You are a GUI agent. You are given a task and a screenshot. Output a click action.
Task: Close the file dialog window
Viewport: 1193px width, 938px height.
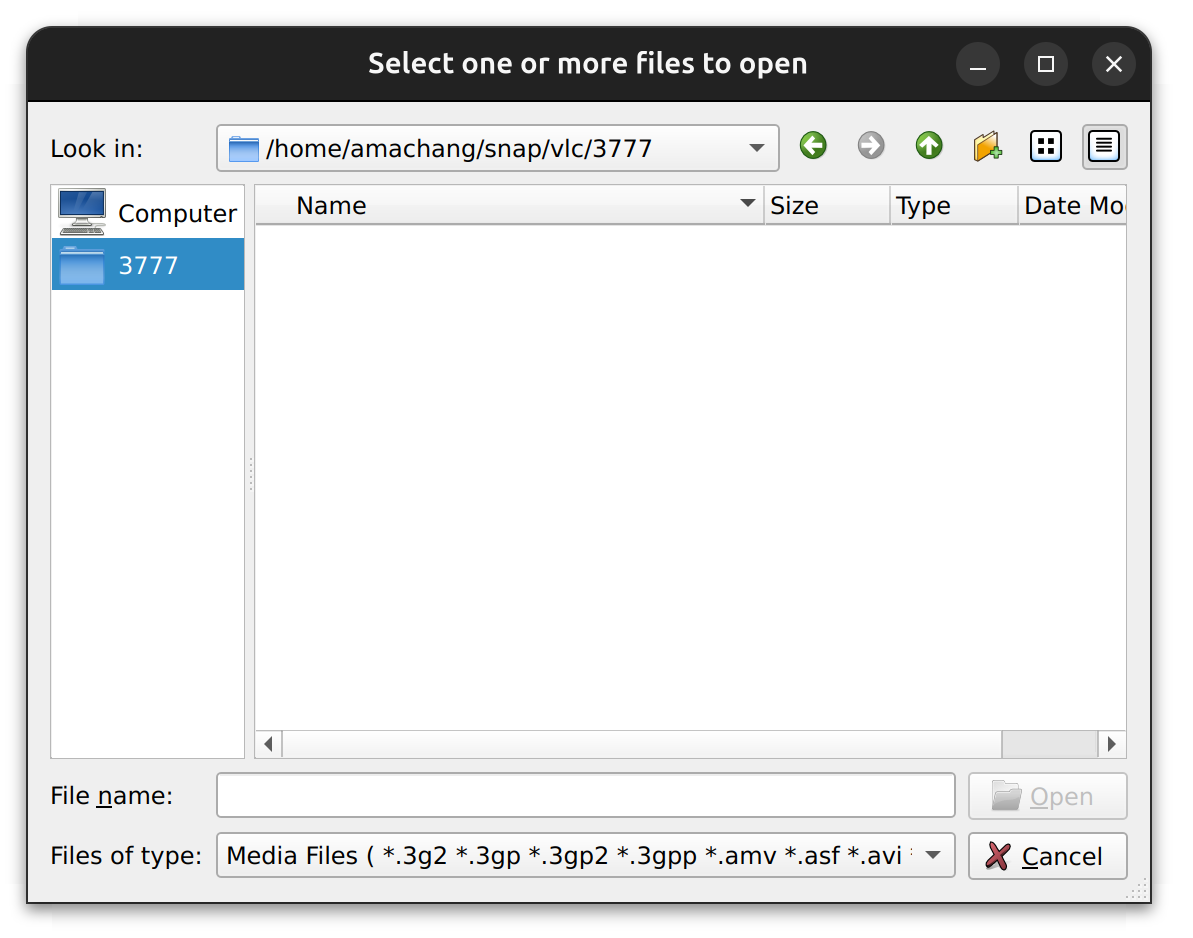point(1113,65)
